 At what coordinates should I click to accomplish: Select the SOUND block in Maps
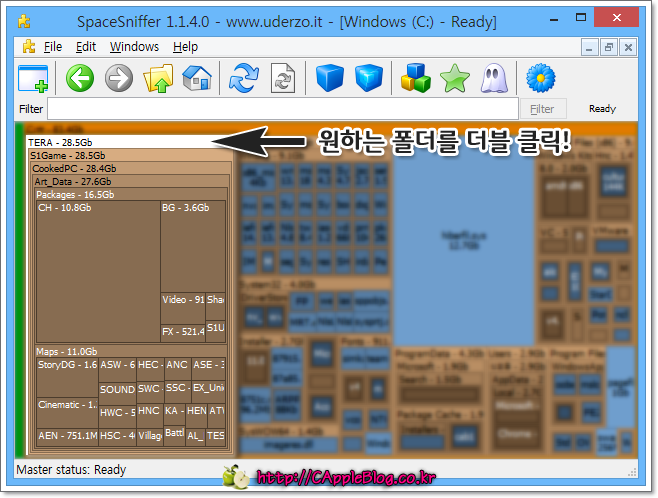pyautogui.click(x=118, y=393)
